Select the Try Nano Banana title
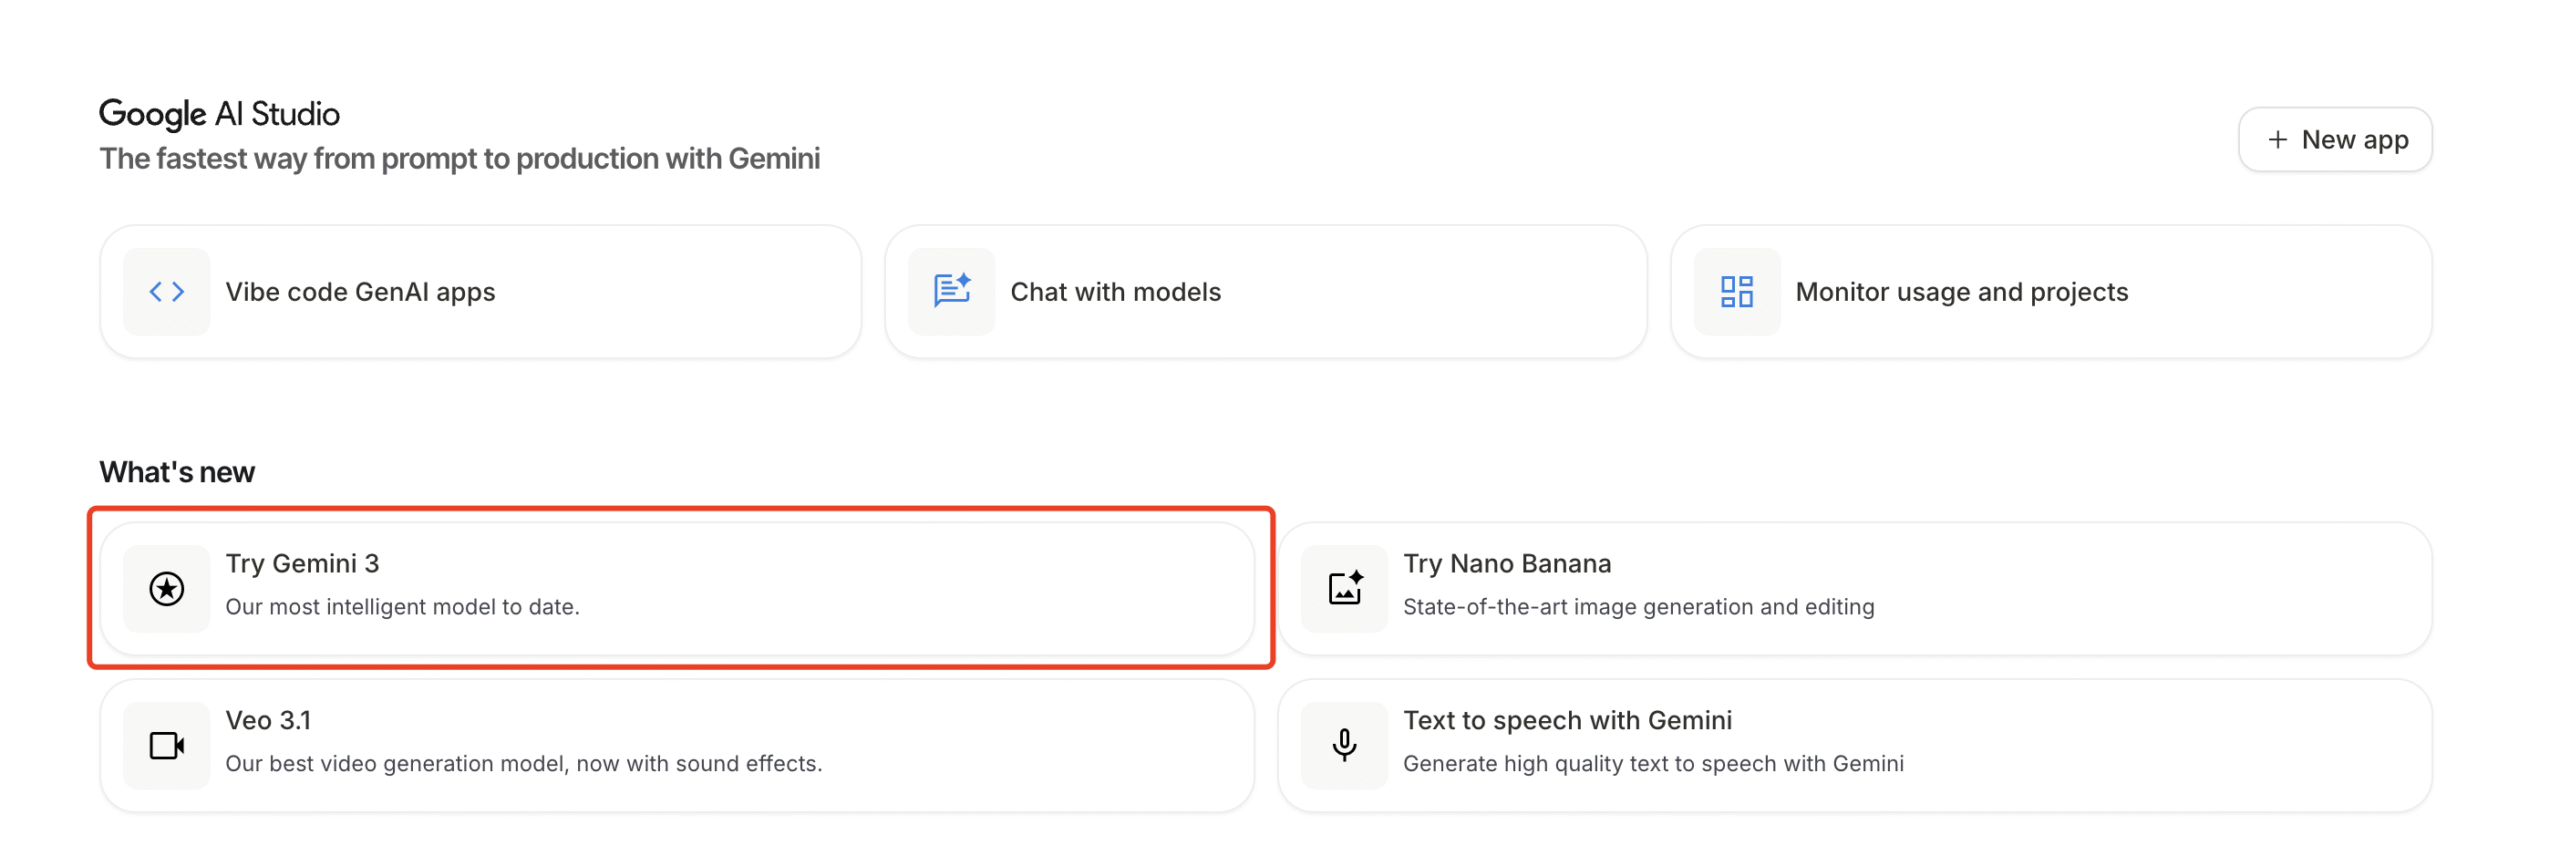This screenshot has height=866, width=2560. pos(1506,563)
